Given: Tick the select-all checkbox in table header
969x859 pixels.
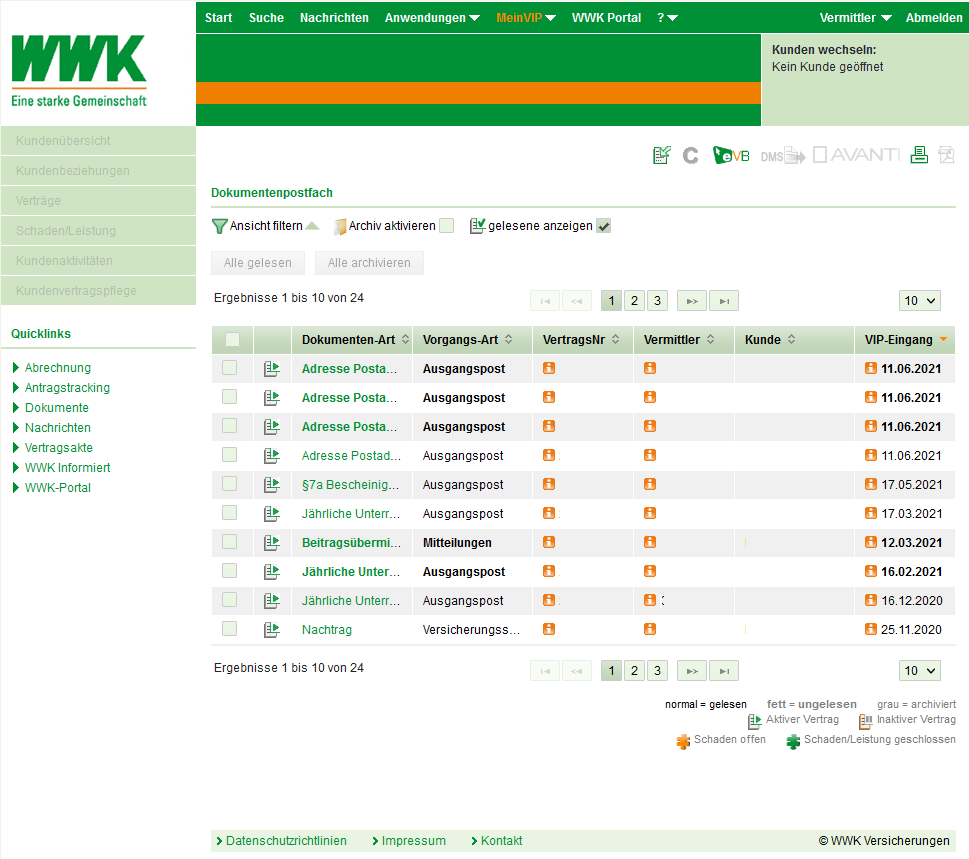Looking at the screenshot, I should 232,340.
